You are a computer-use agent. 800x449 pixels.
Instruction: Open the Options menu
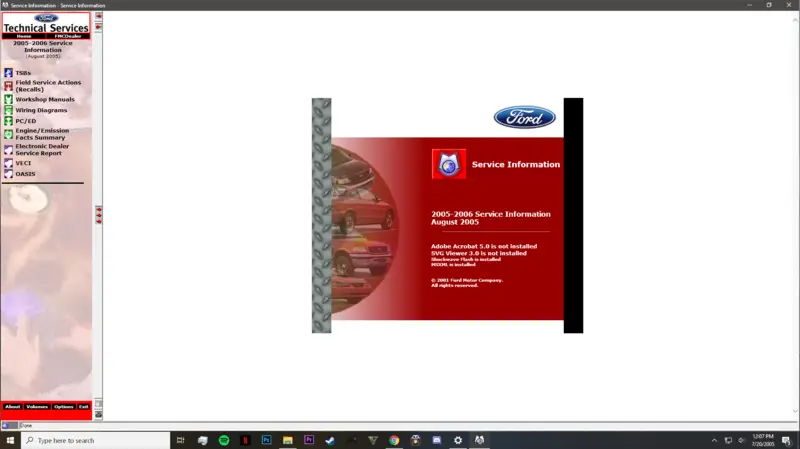64,407
